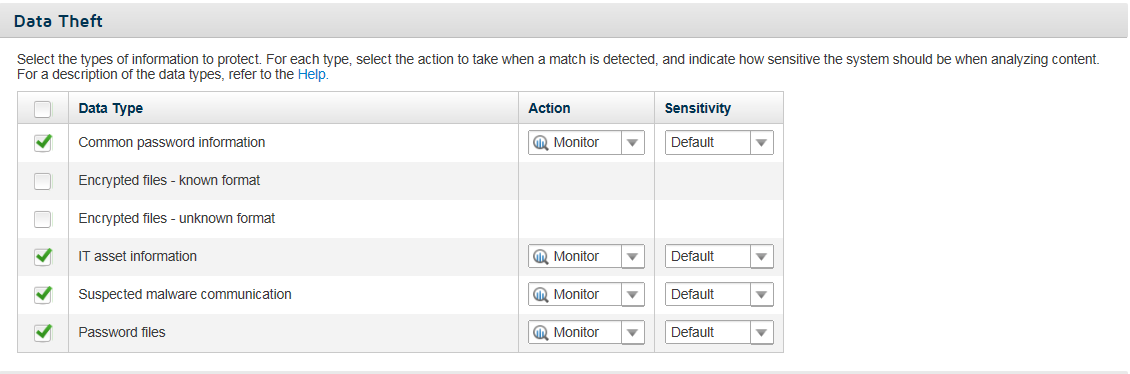Open Sensitivity dropdown for IT asset information
Viewport: 1130px width, 374px height.
click(x=719, y=257)
